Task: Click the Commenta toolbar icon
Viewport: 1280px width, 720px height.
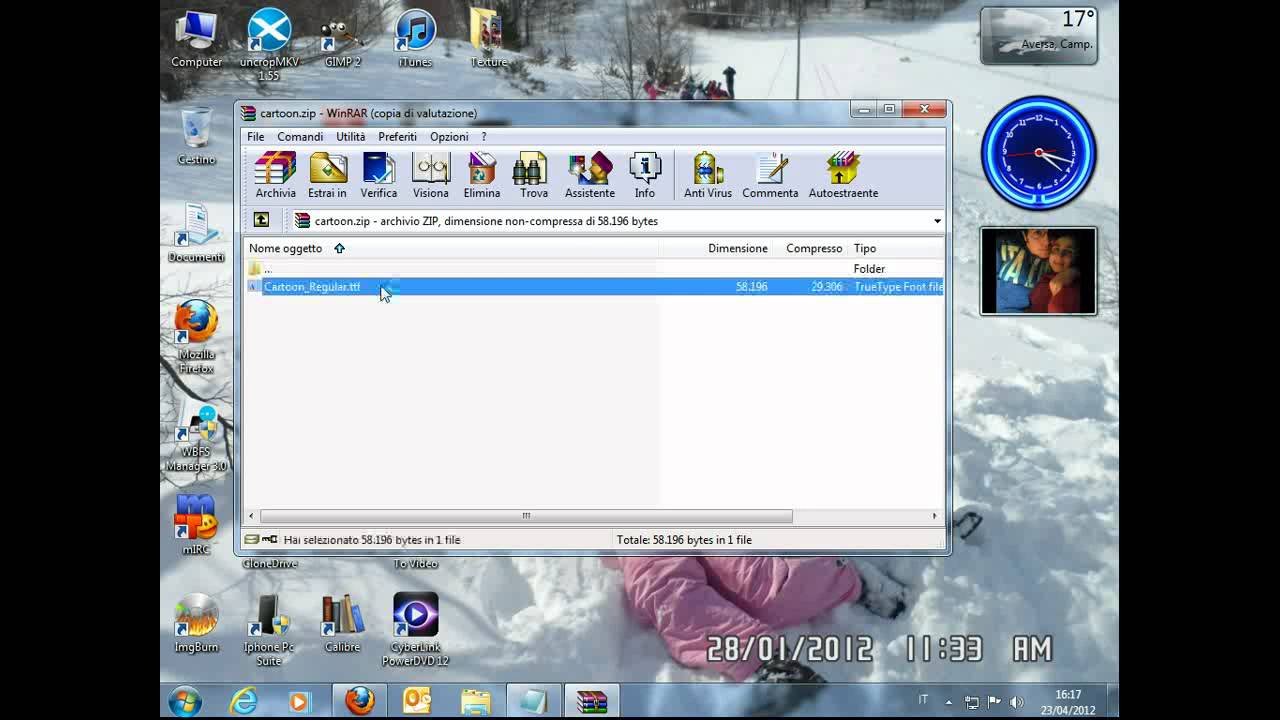Action: click(x=770, y=176)
